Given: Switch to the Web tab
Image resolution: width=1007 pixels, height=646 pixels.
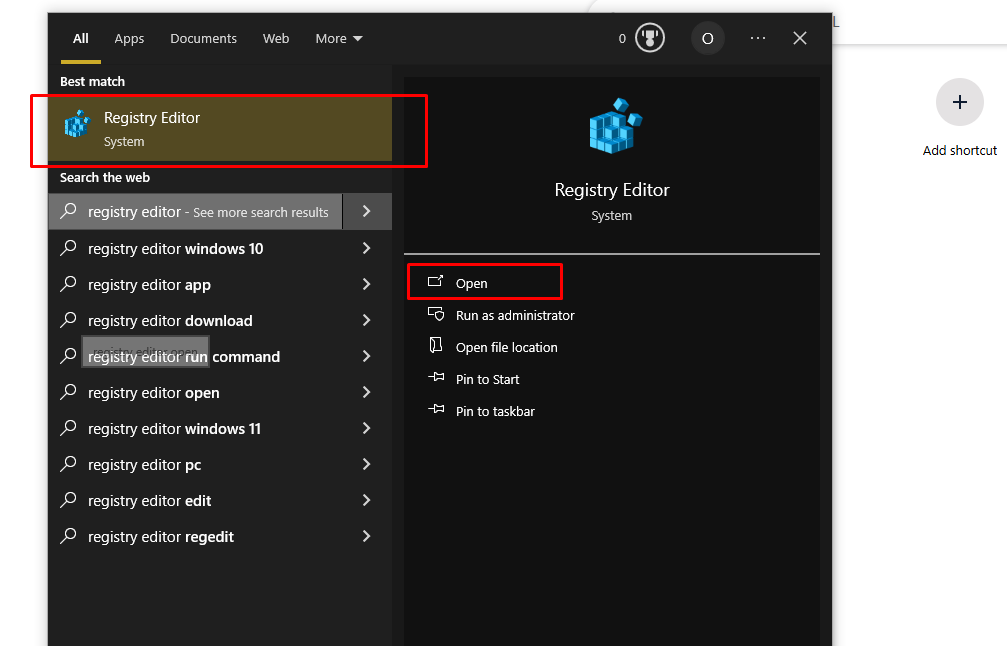Looking at the screenshot, I should (x=276, y=39).
